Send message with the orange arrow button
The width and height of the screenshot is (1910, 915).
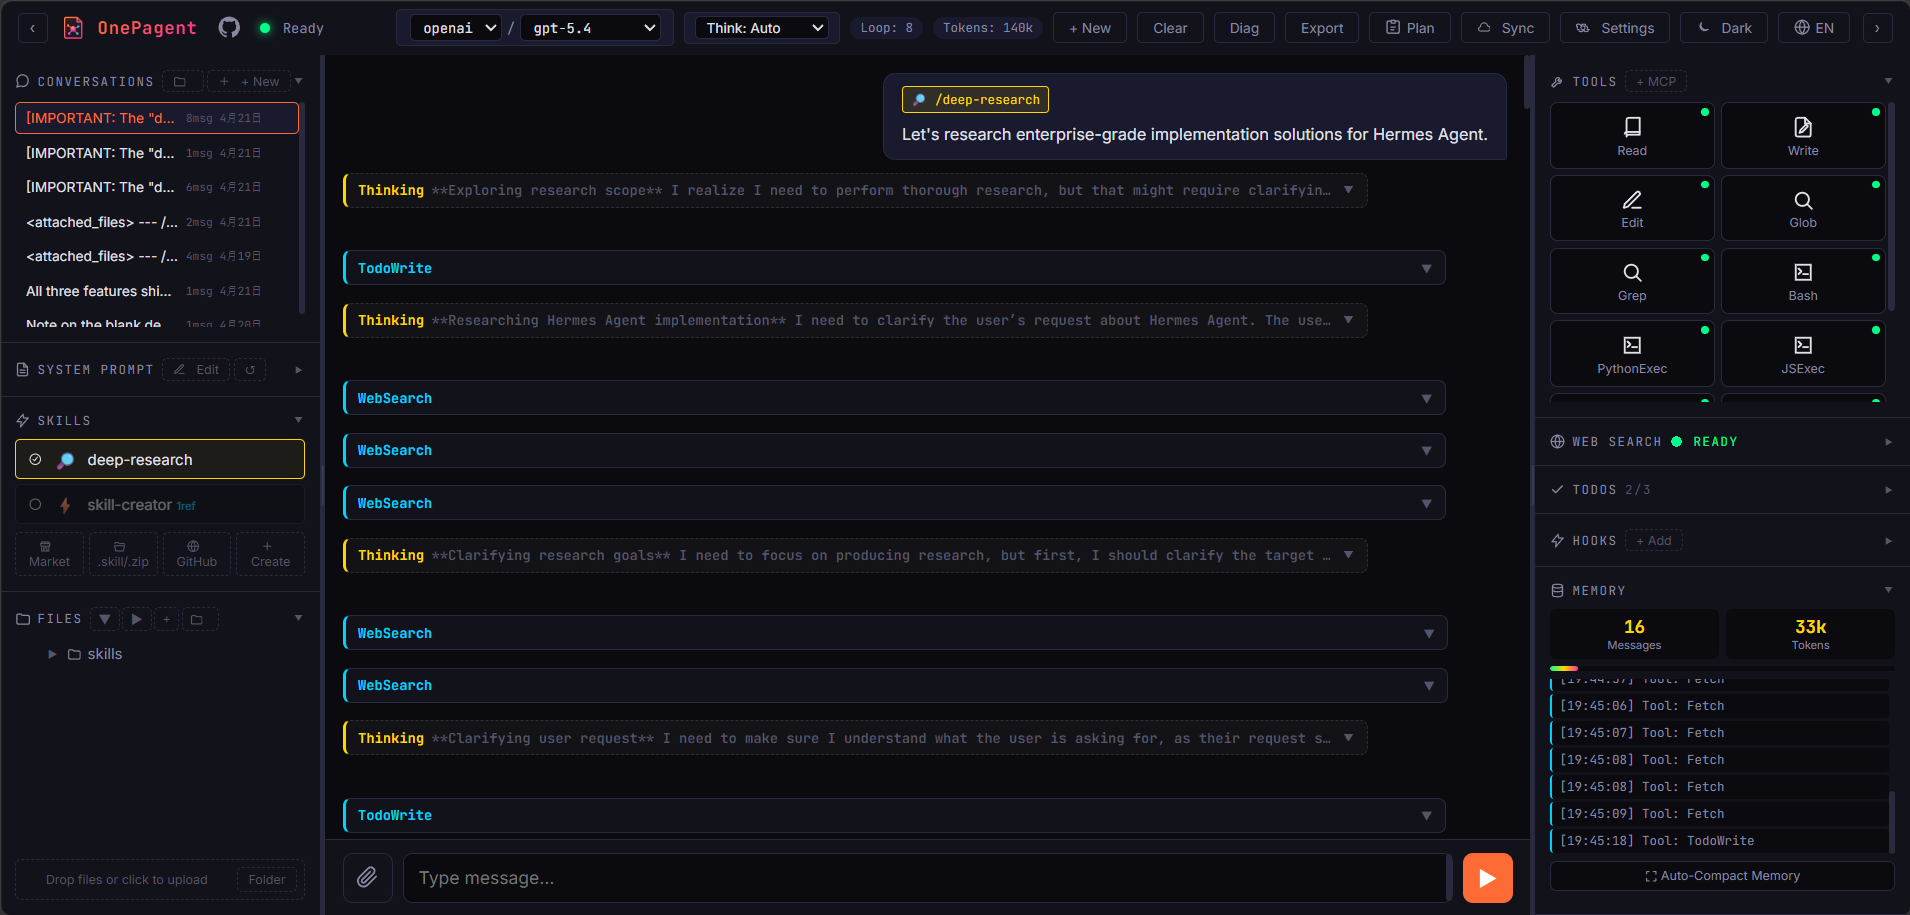pyautogui.click(x=1487, y=878)
